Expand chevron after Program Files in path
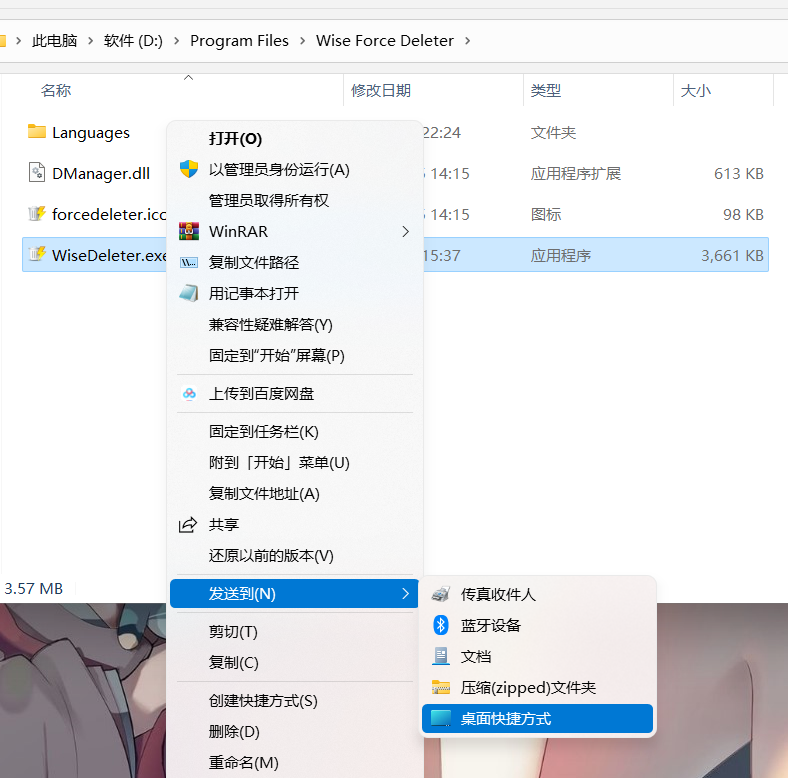This screenshot has height=778, width=788. tap(302, 41)
